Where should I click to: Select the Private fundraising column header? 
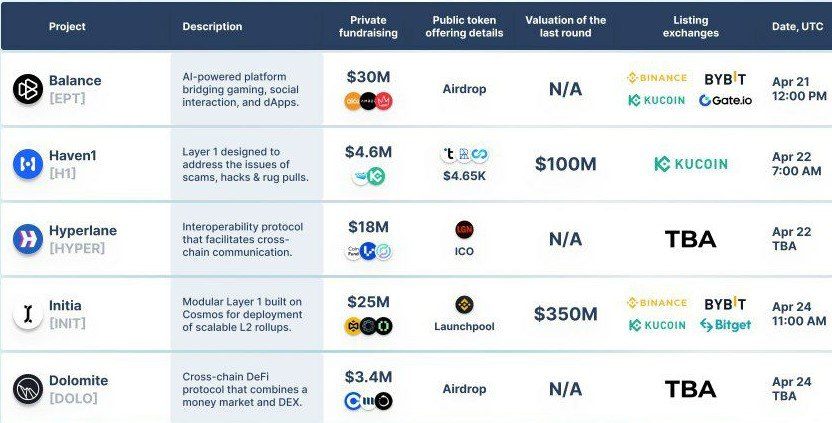click(373, 26)
